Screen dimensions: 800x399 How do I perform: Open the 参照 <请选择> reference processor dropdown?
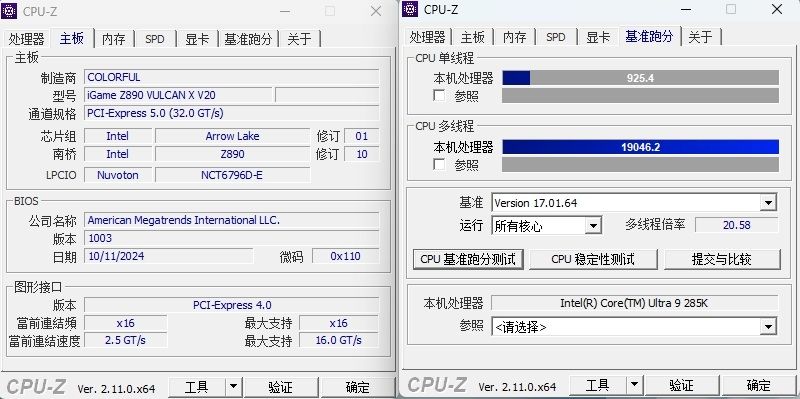[x=768, y=327]
